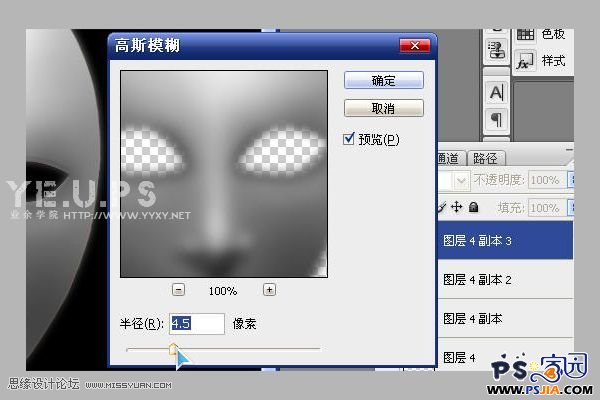Open the Paragraph panel (¶ icon)
Viewport: 600px width, 400px height.
tap(497, 120)
